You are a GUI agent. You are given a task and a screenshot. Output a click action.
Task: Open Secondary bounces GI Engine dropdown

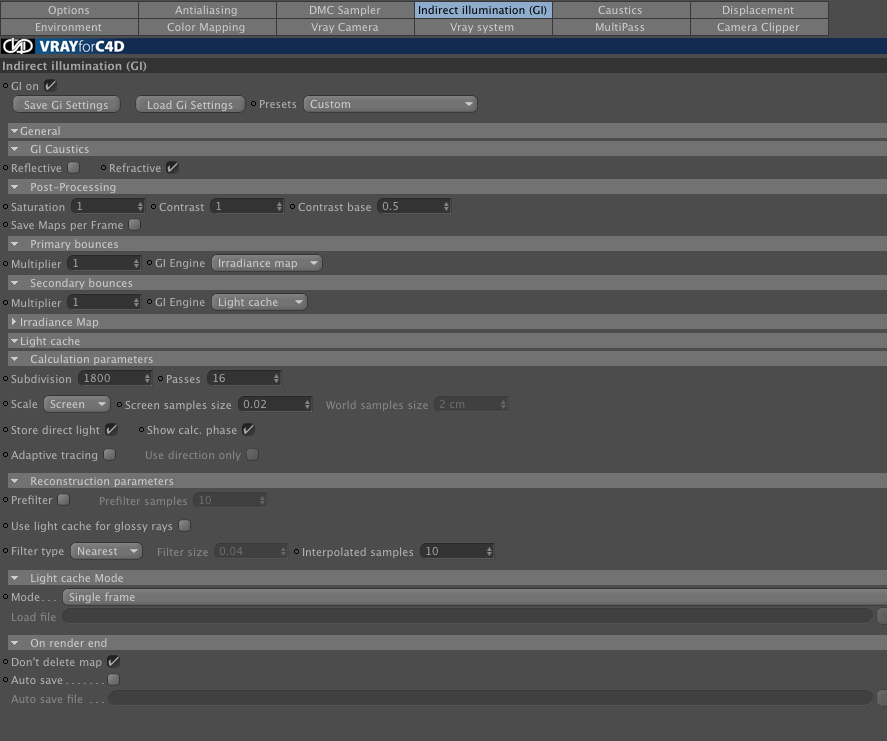point(260,302)
